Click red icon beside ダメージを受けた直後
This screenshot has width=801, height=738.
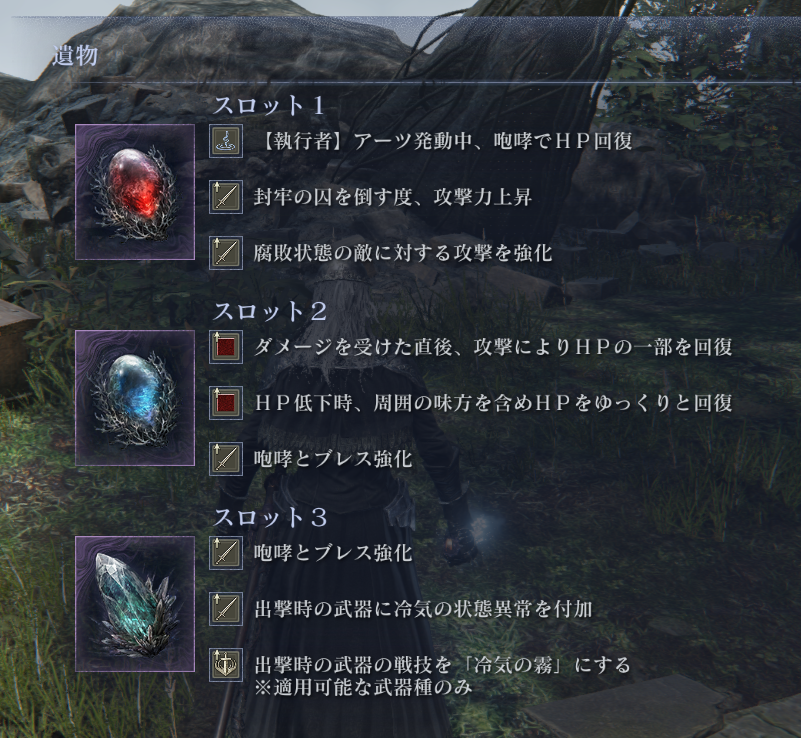click(x=226, y=347)
